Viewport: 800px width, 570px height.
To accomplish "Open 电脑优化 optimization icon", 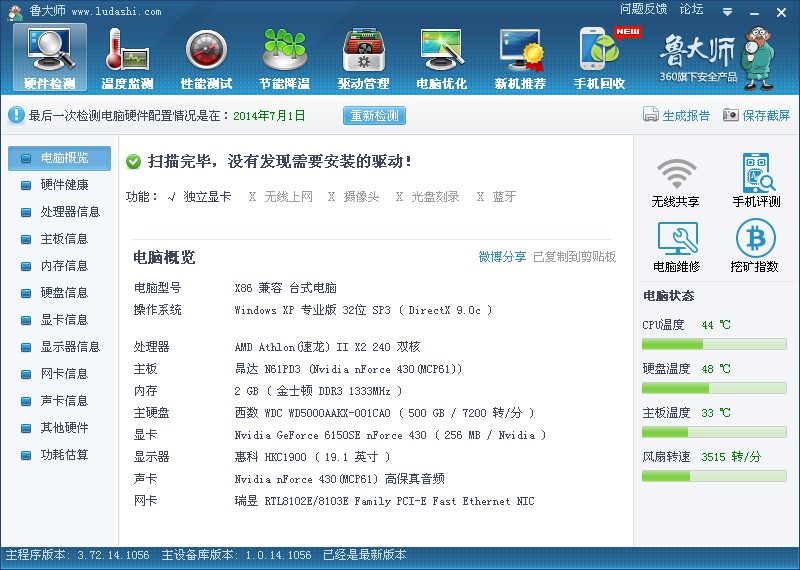I will (x=442, y=57).
